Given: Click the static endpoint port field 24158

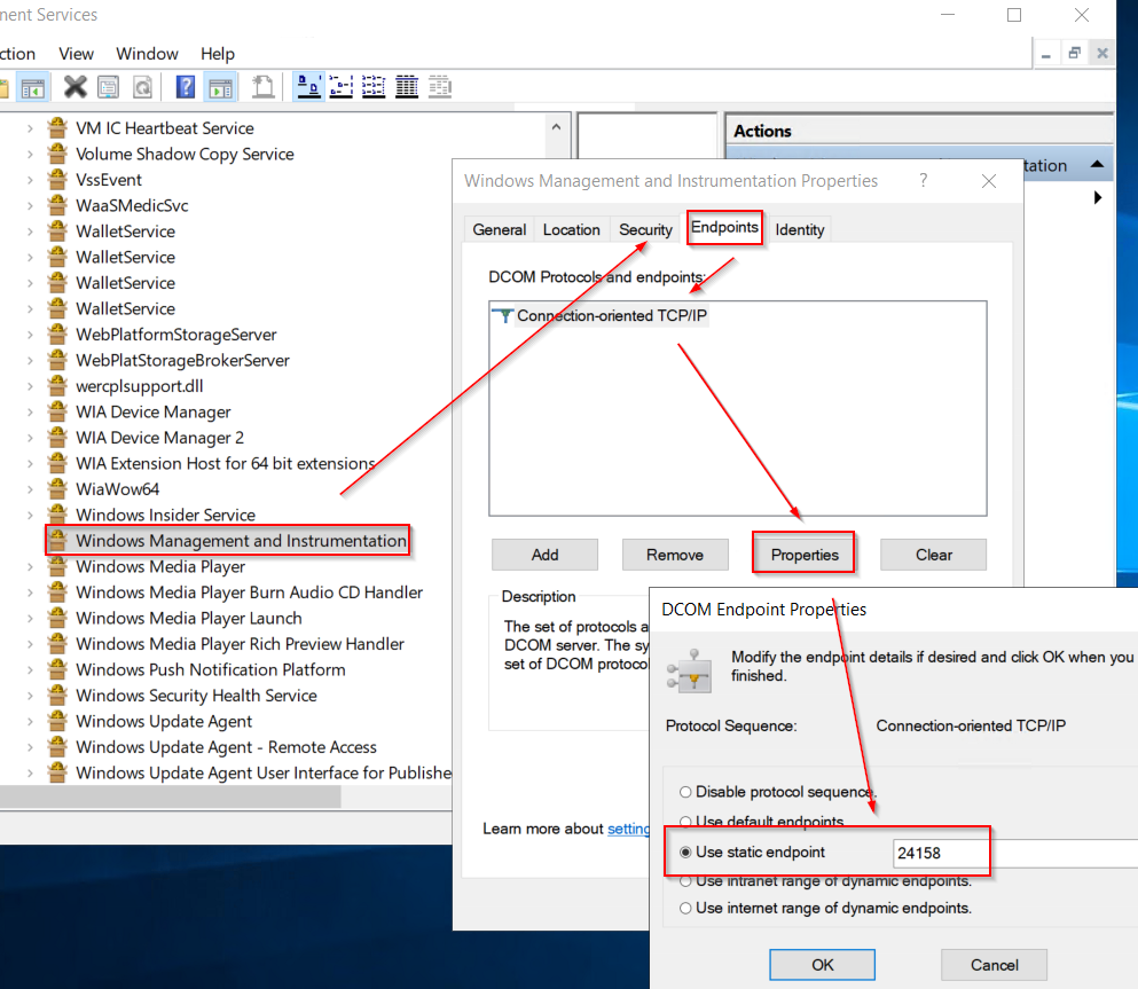Looking at the screenshot, I should pos(1016,853).
